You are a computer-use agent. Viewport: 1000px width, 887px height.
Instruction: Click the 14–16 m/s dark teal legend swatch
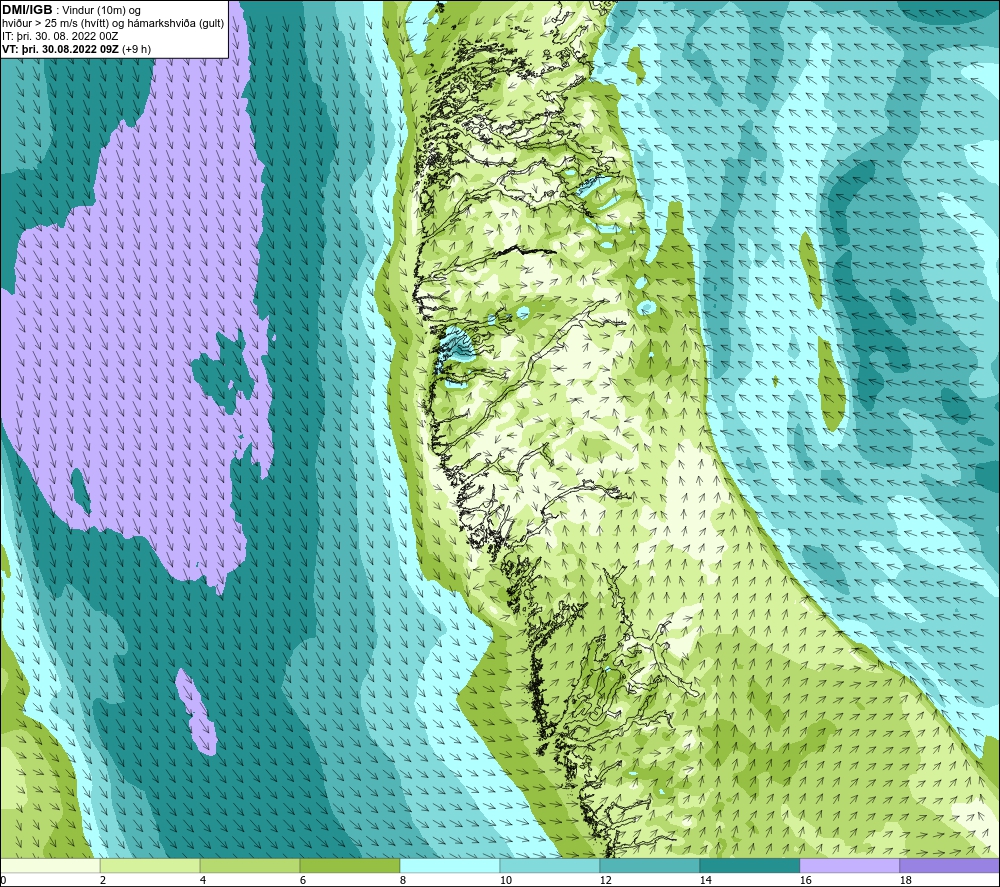[749, 865]
